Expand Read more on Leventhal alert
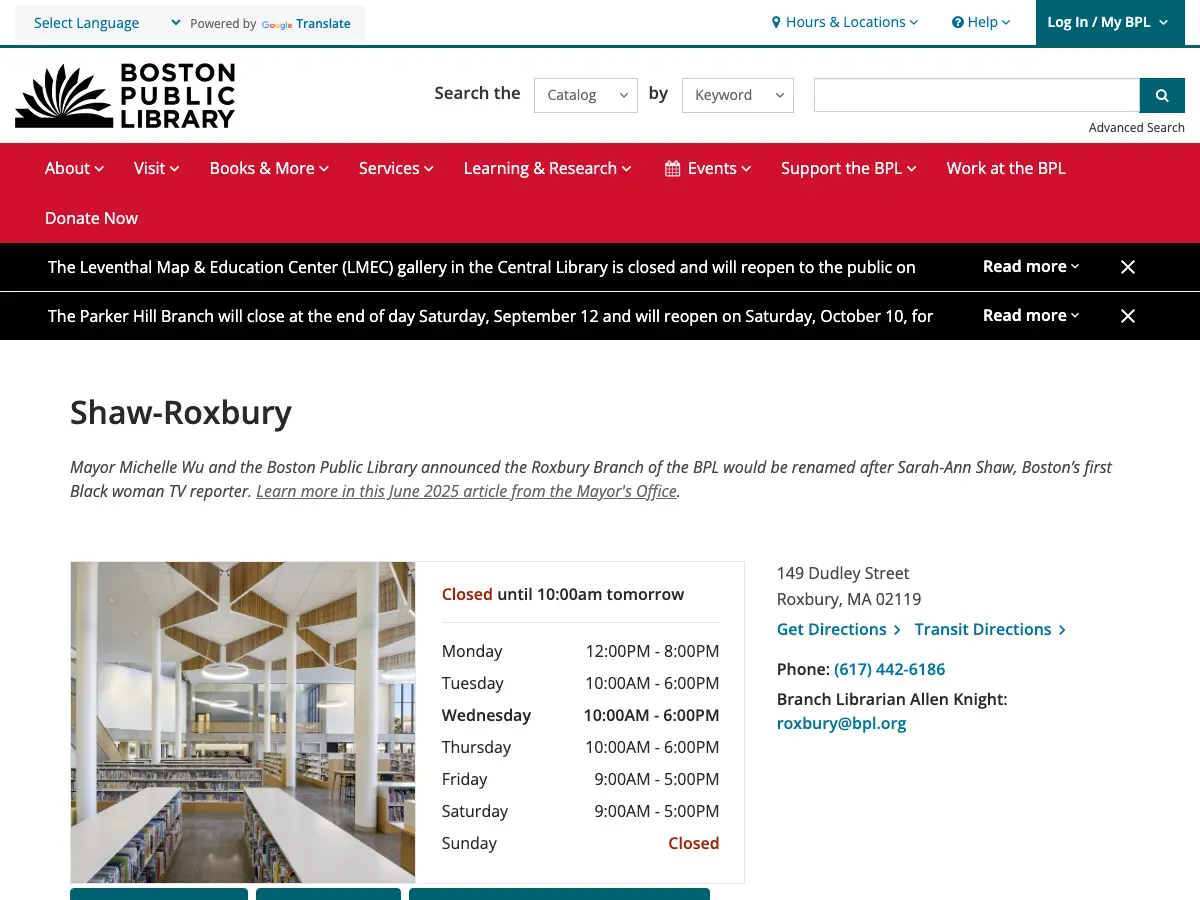The width and height of the screenshot is (1200, 900). tap(1031, 266)
